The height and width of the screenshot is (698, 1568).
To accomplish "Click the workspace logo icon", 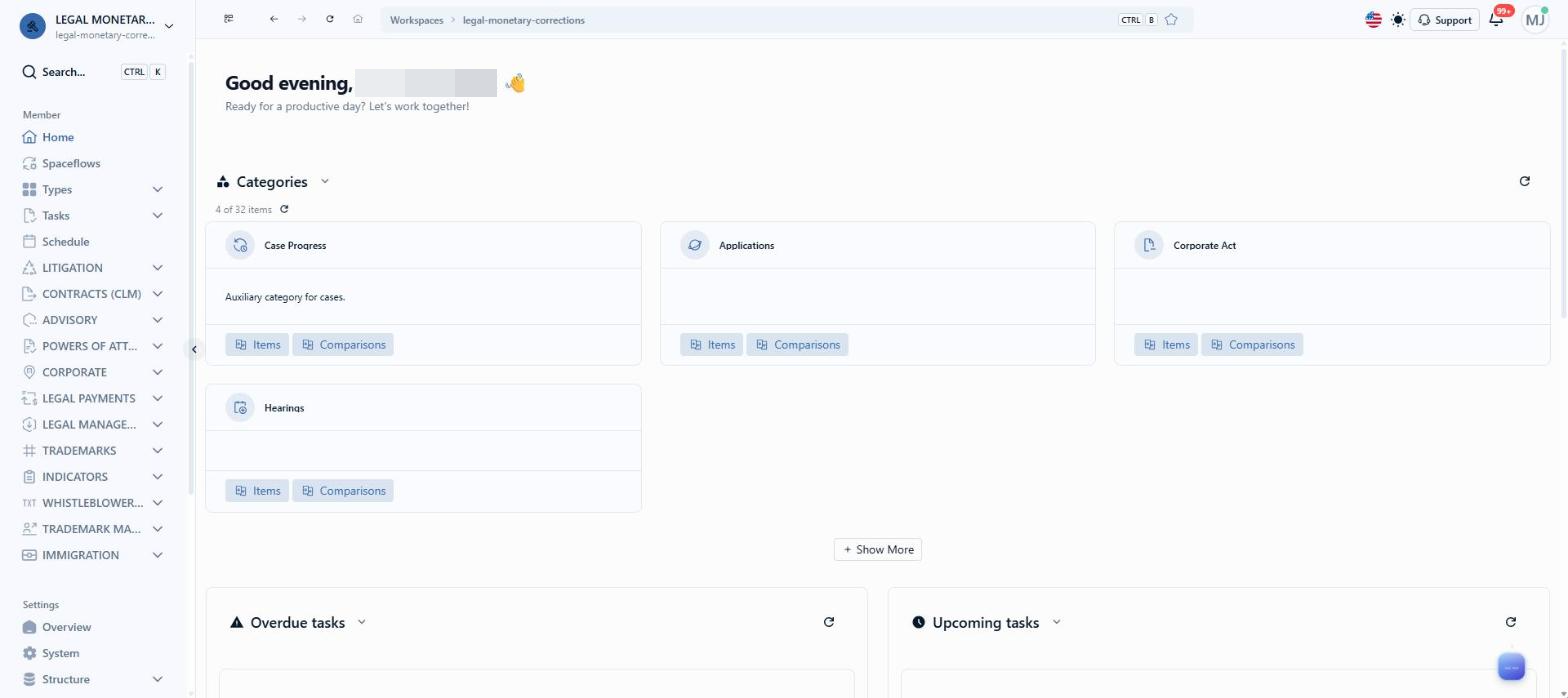I will click(33, 27).
